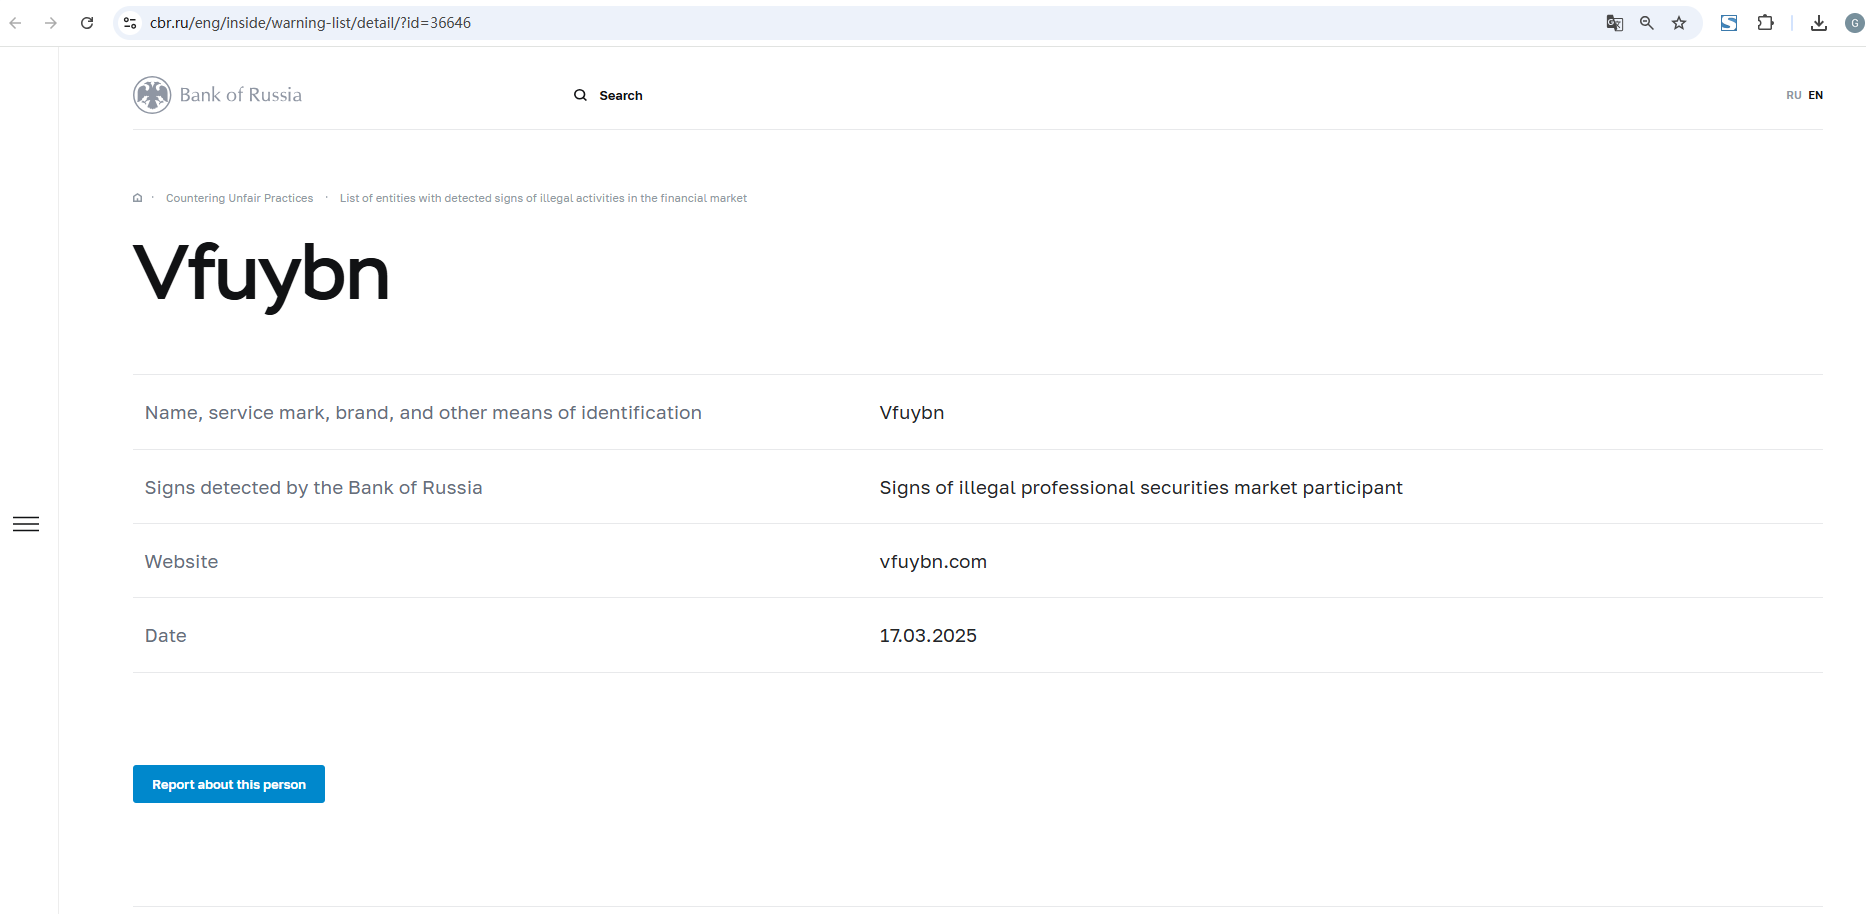1866x914 pixels.
Task: Open the browser extensions puzzle icon
Action: 1765,23
